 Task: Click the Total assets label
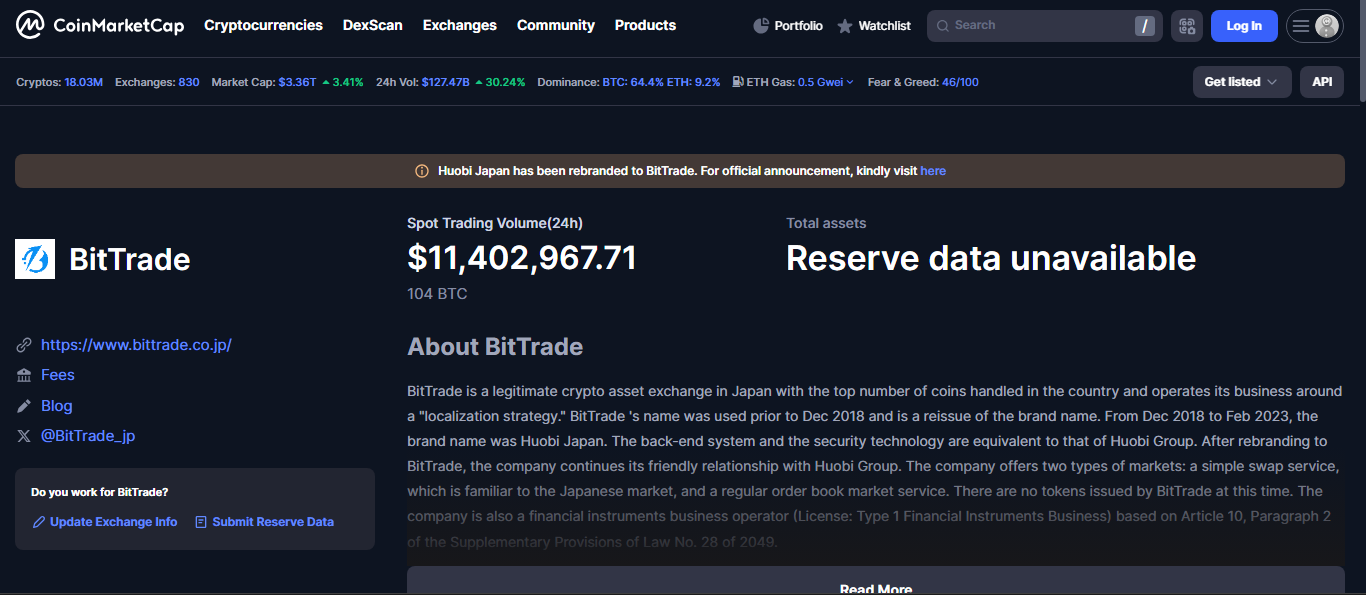(x=826, y=223)
